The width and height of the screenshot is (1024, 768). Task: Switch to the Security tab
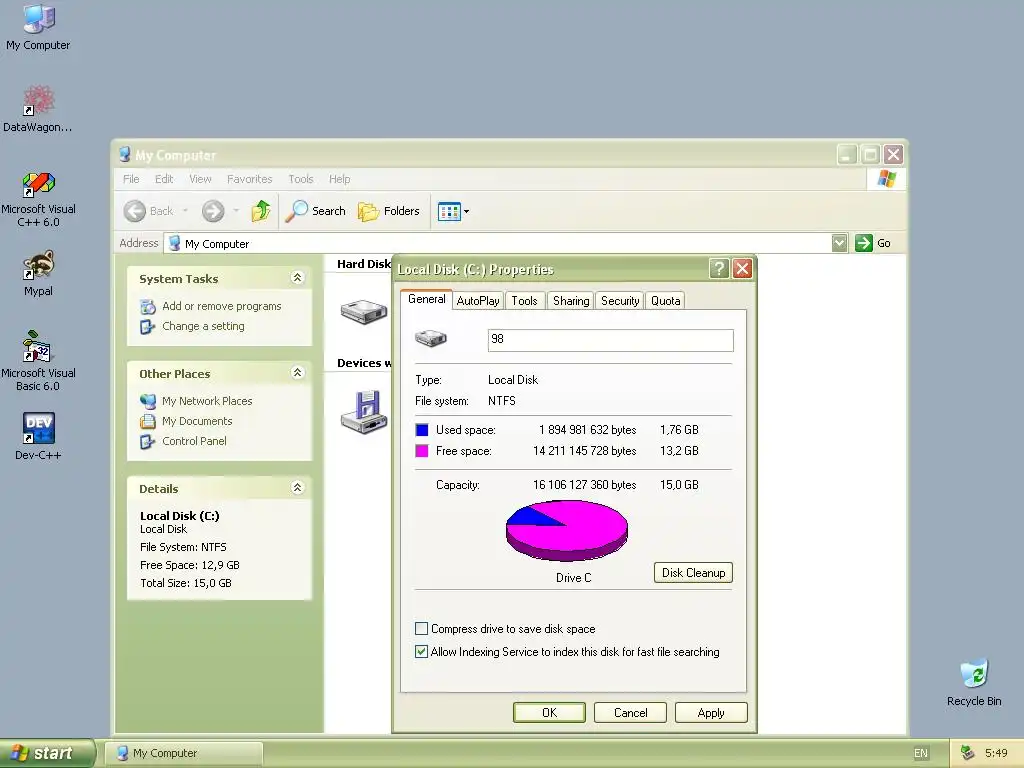click(620, 300)
